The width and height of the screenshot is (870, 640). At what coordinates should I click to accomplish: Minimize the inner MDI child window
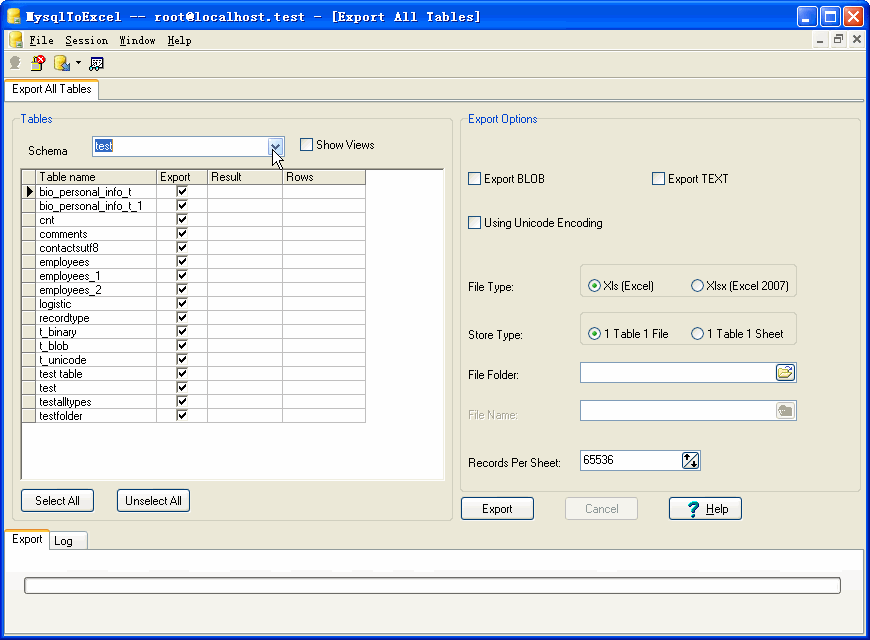[820, 39]
